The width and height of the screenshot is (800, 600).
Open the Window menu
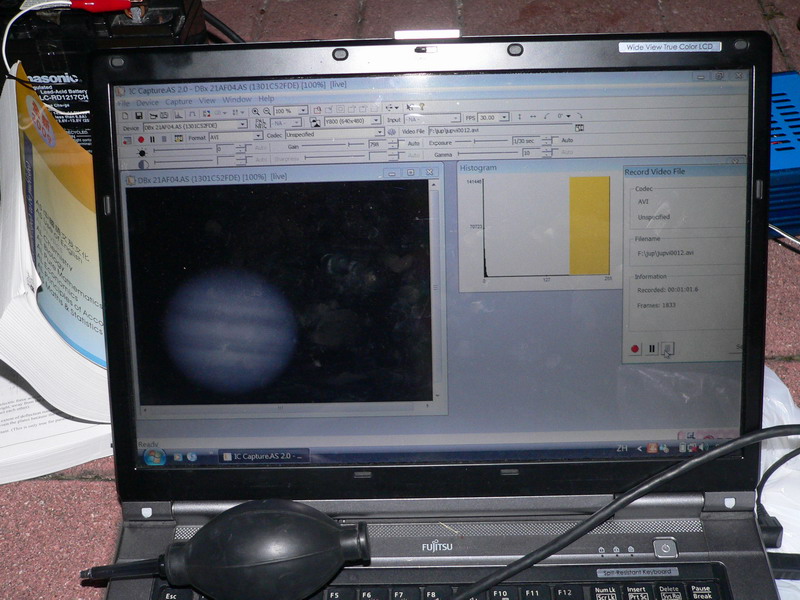point(237,100)
